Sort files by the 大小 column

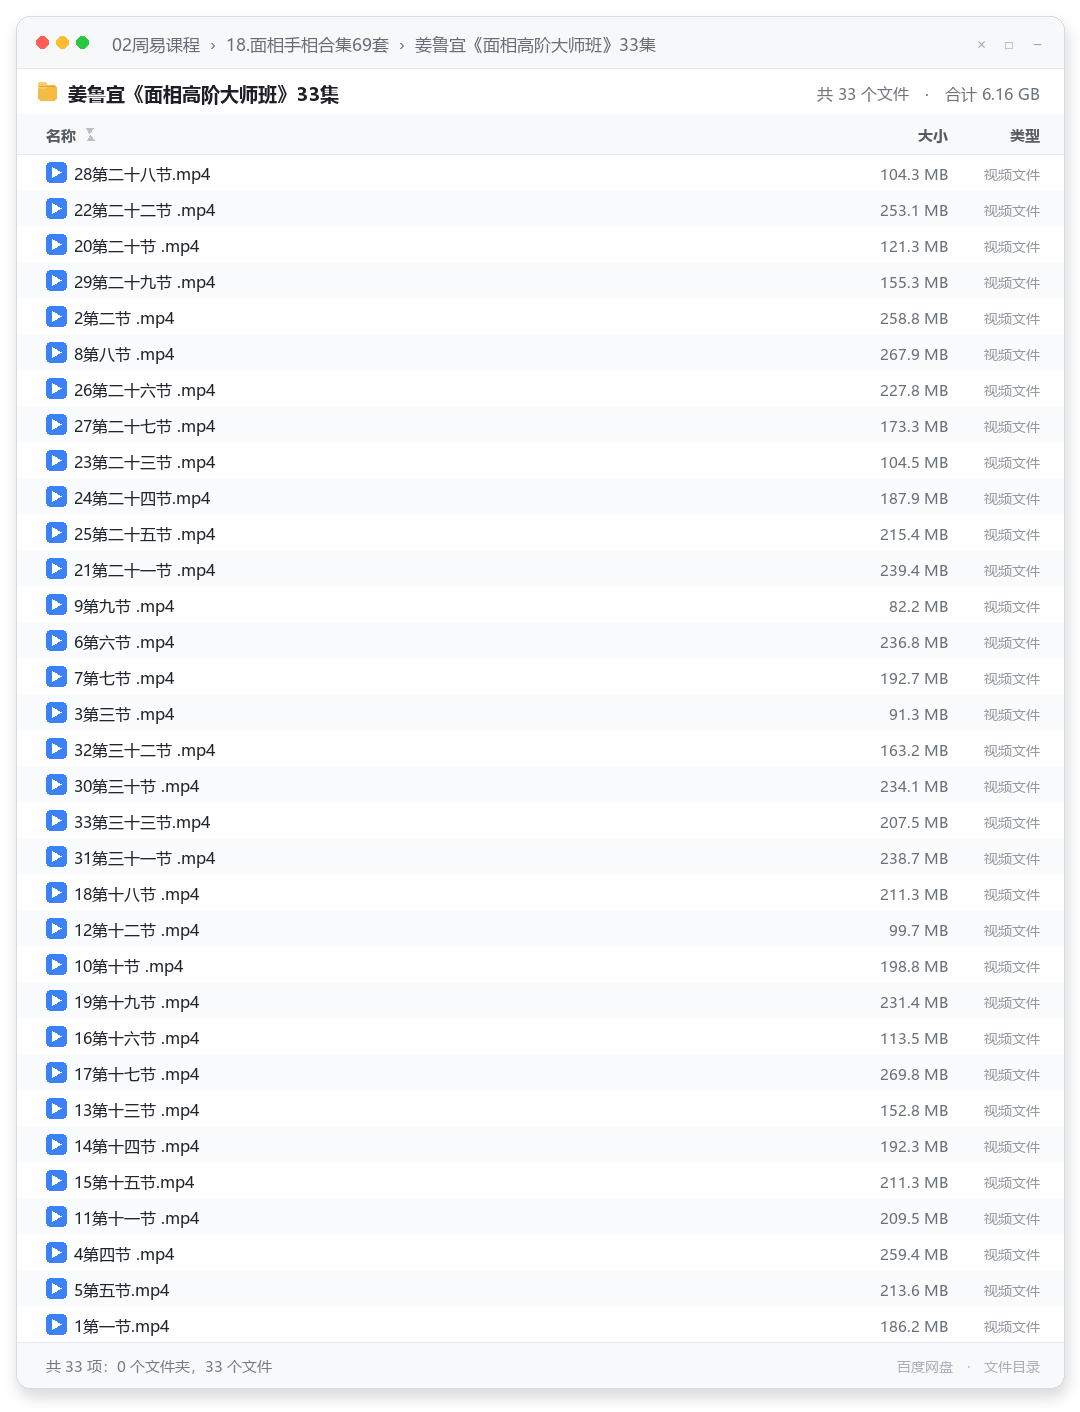(932, 136)
